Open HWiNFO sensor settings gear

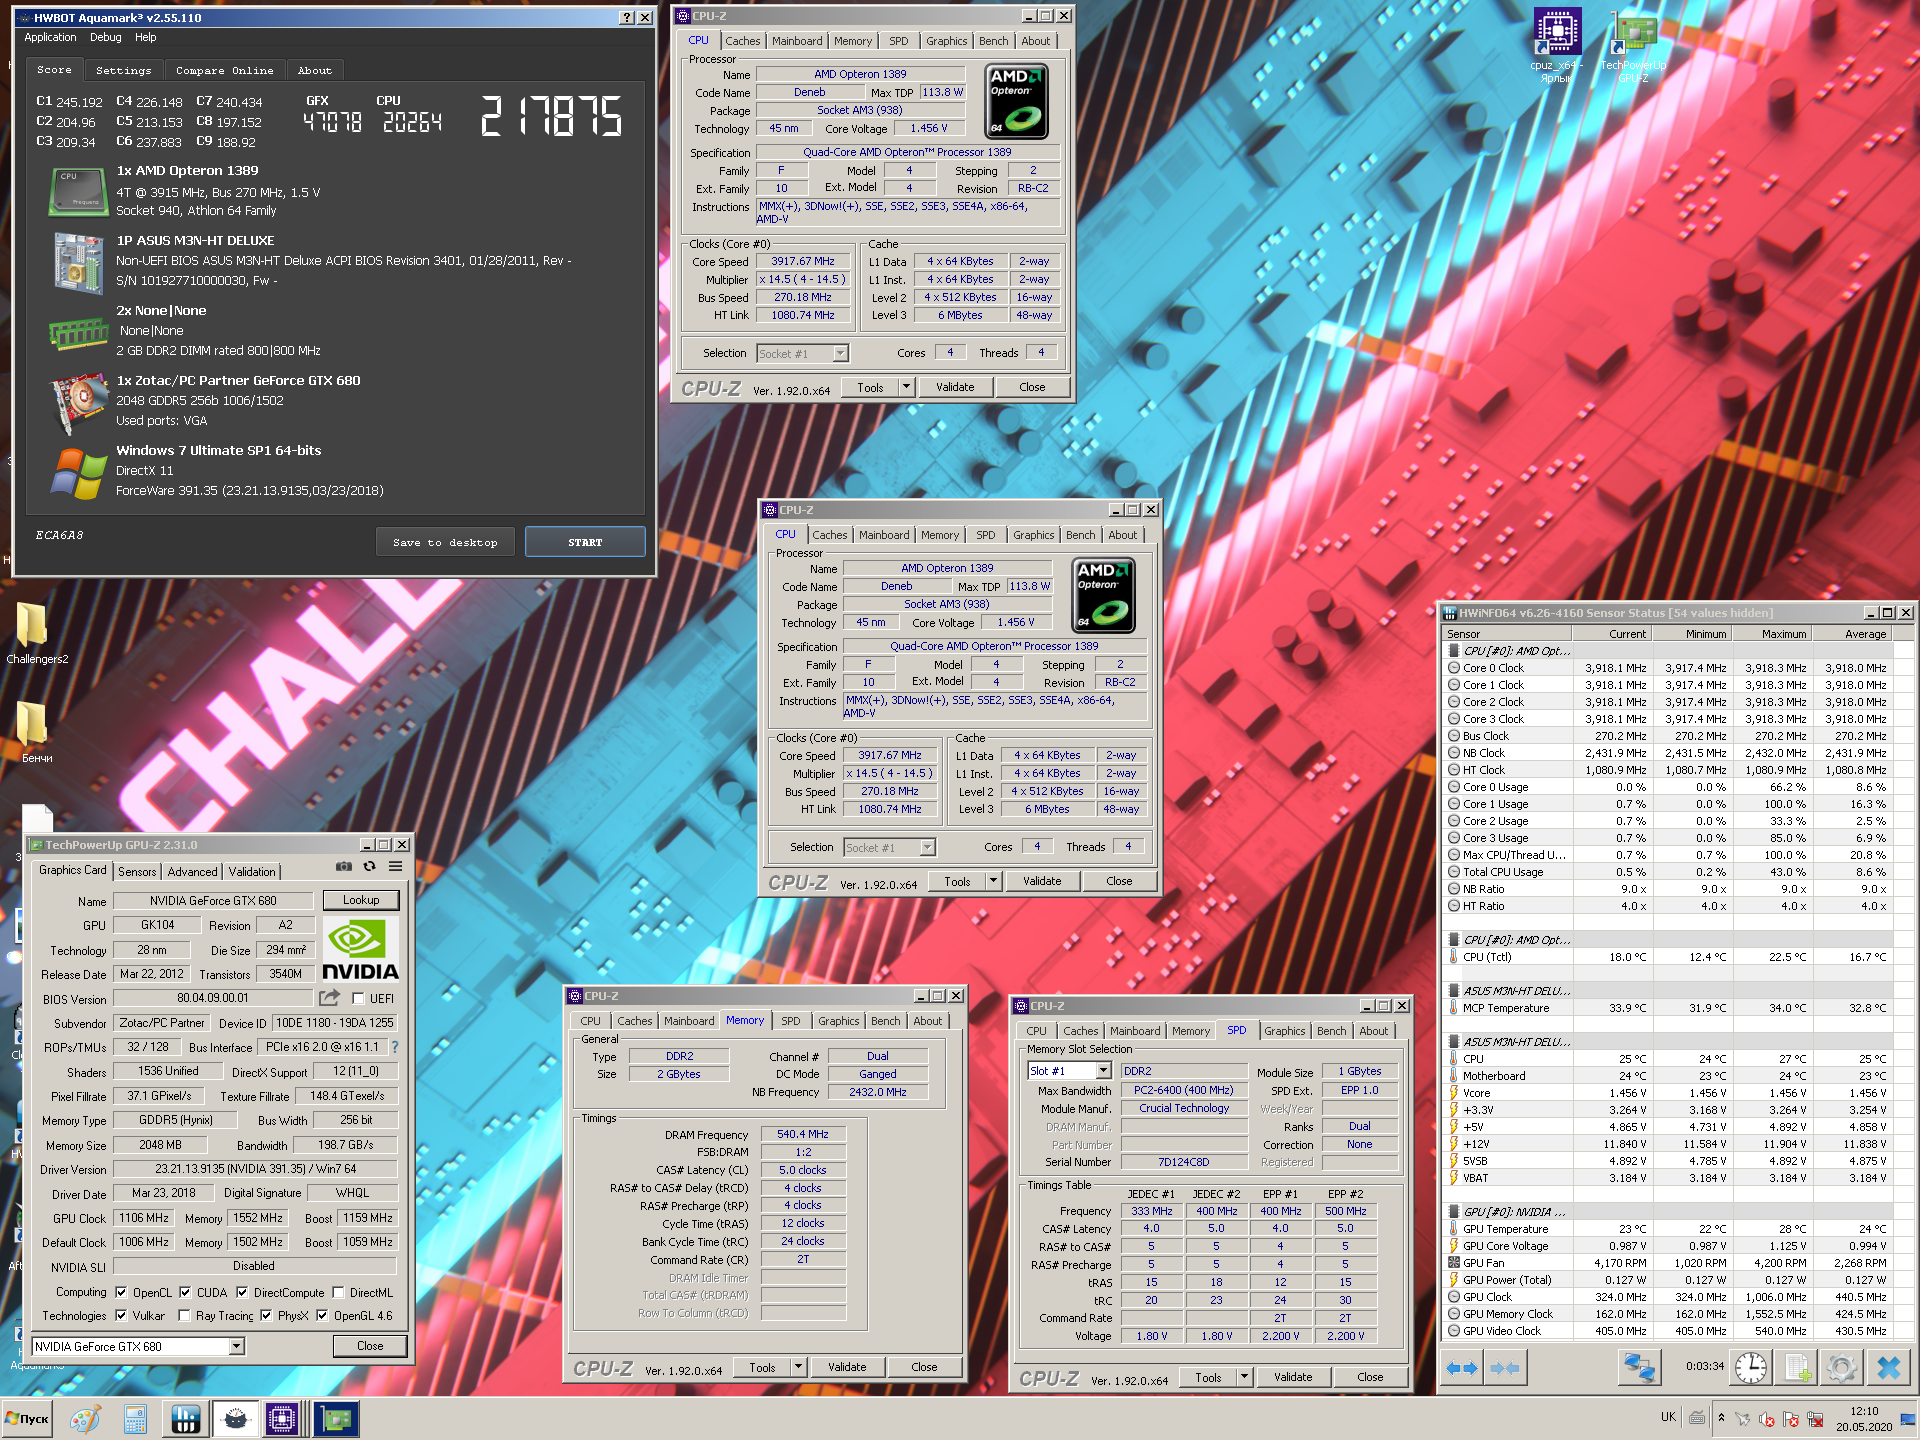[x=1842, y=1367]
